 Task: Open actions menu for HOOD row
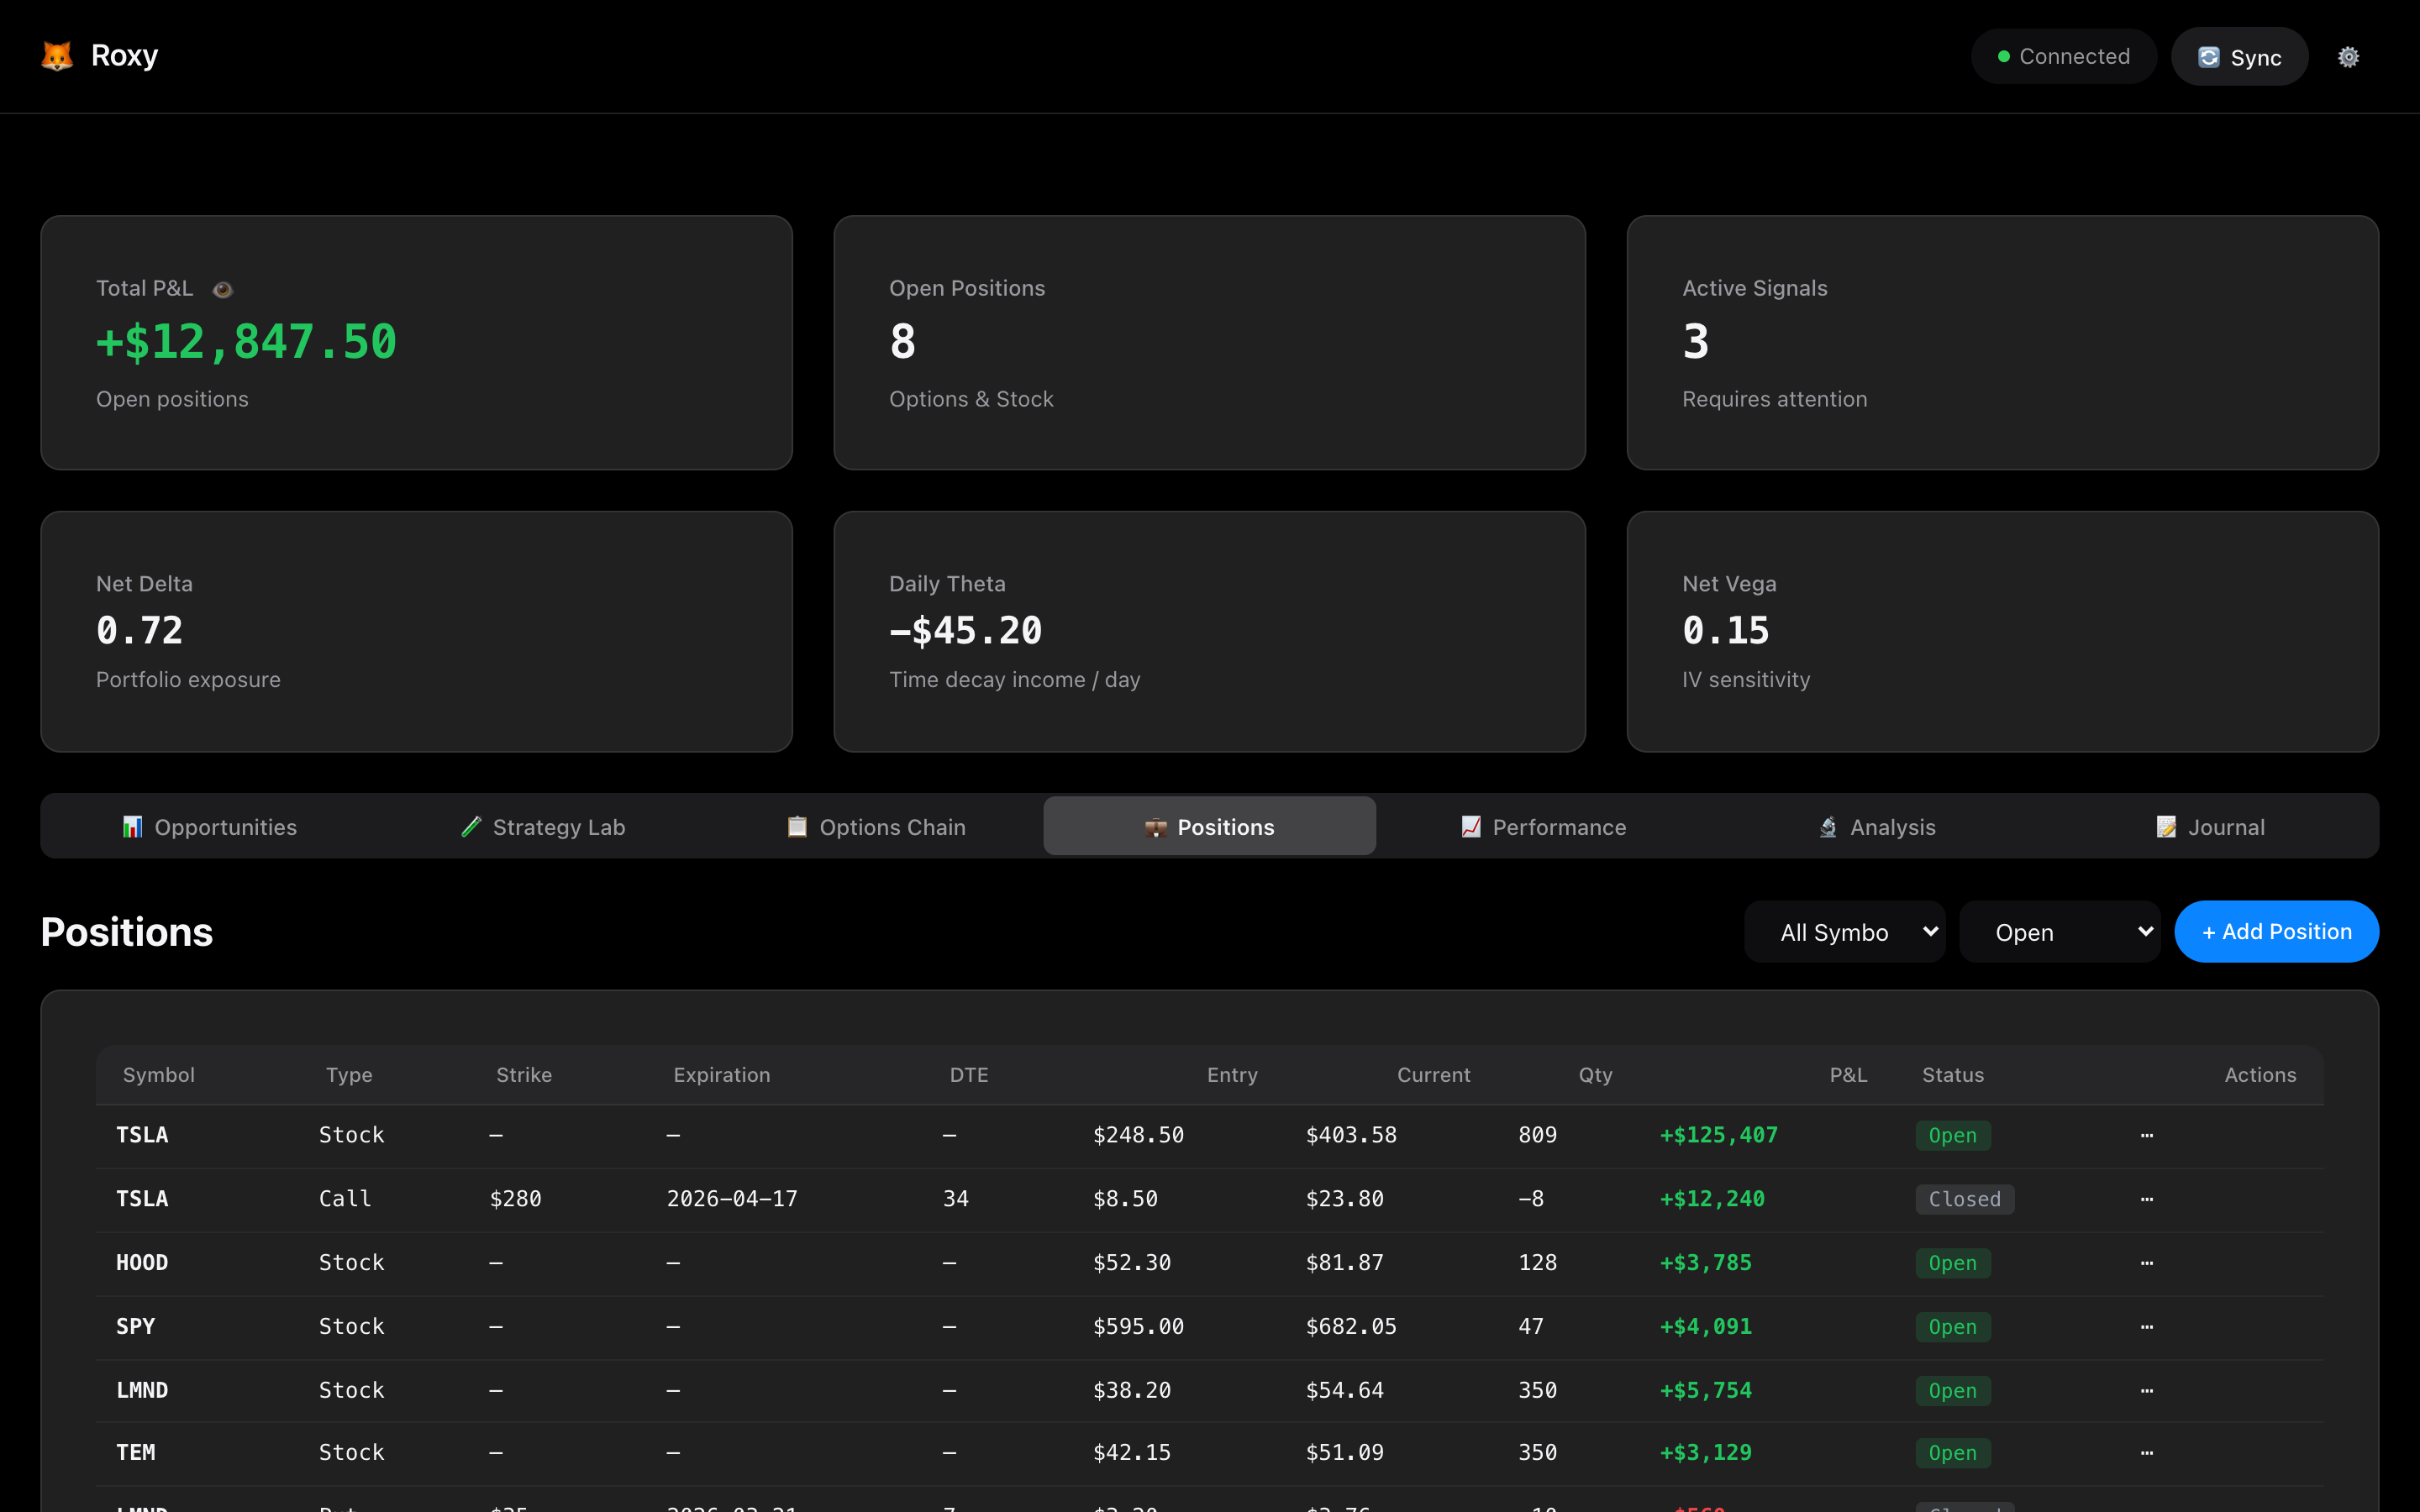pos(2146,1263)
